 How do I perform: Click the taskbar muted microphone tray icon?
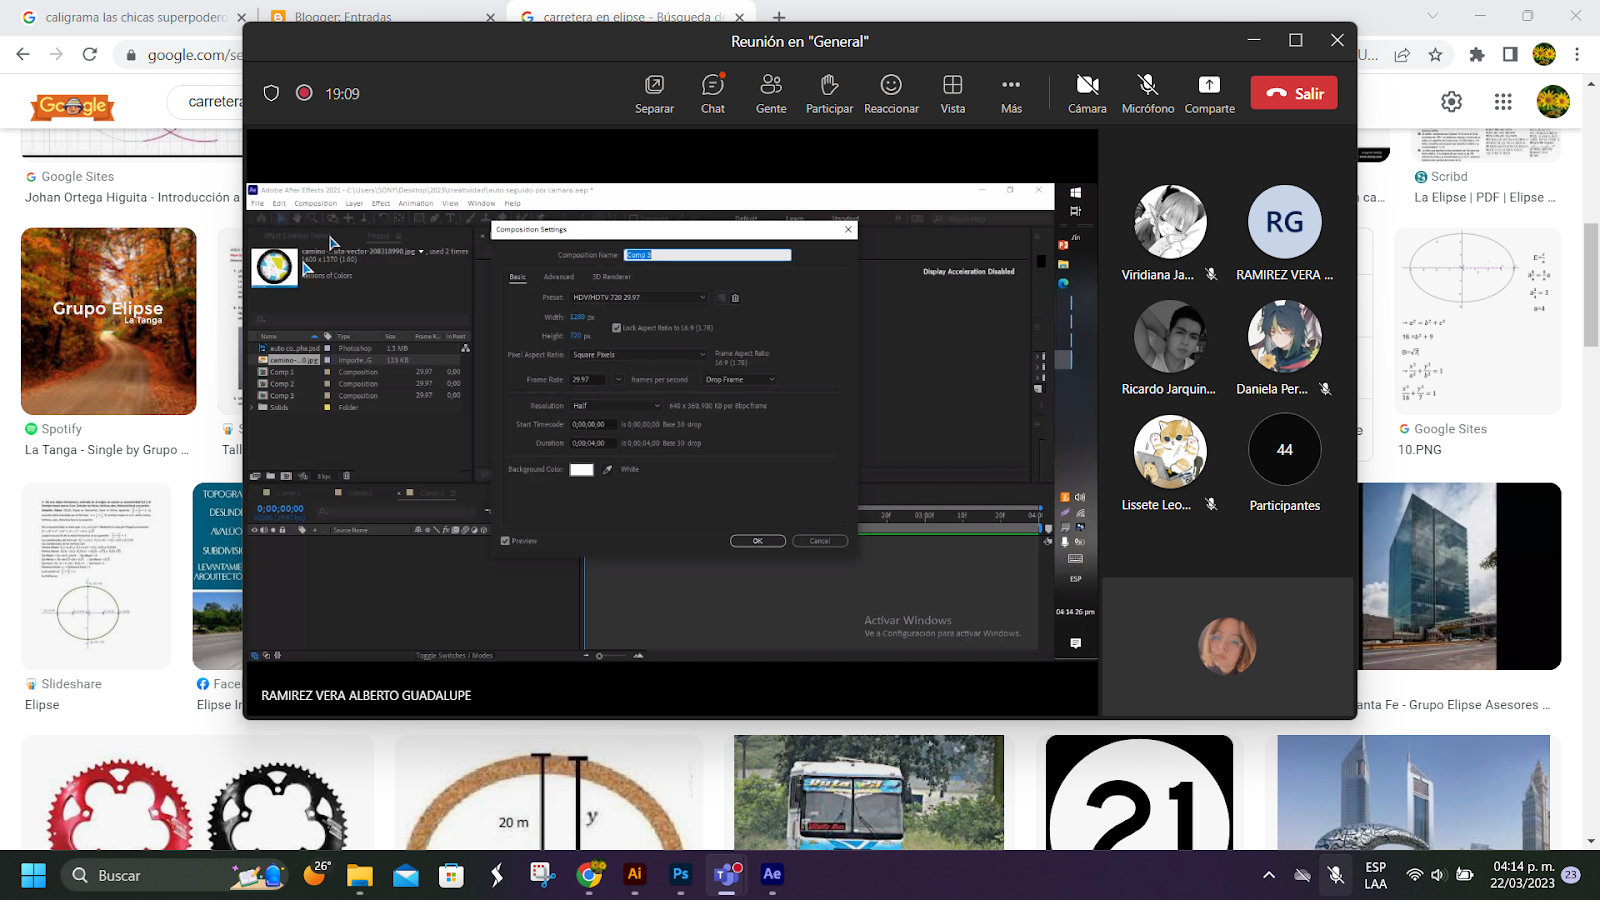(x=1335, y=875)
